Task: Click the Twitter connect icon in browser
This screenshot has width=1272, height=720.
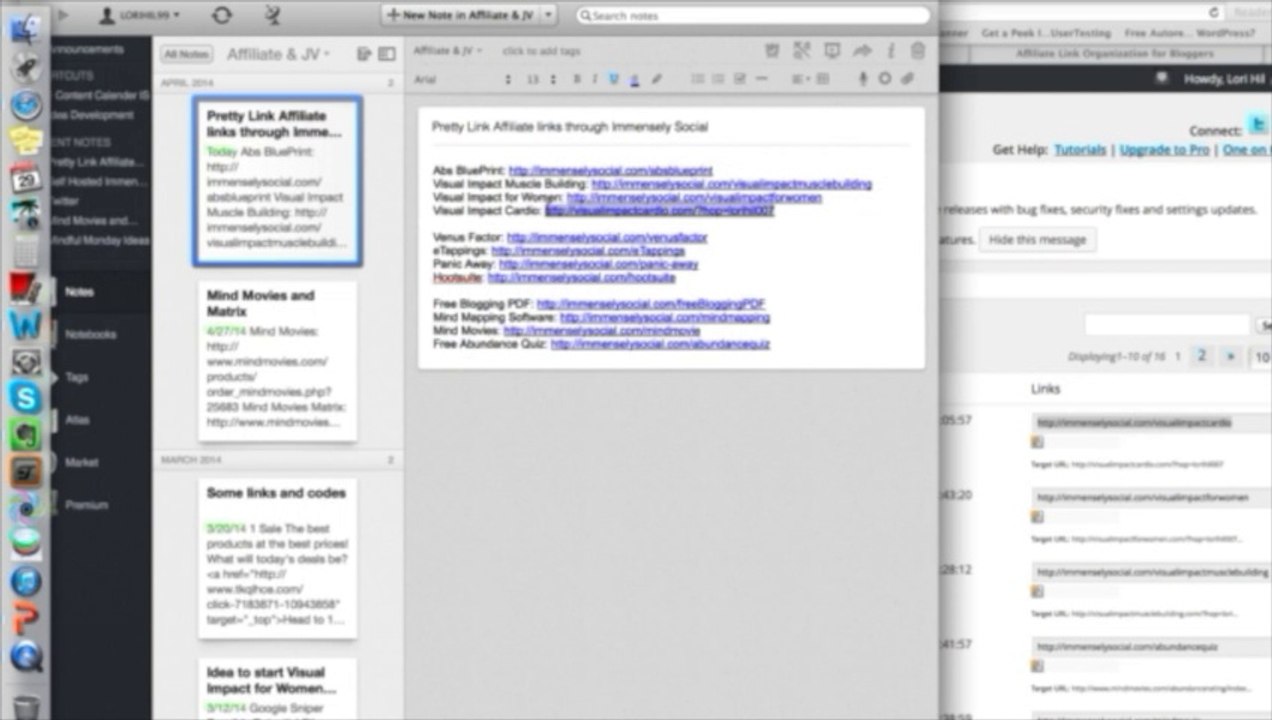Action: tap(1257, 125)
